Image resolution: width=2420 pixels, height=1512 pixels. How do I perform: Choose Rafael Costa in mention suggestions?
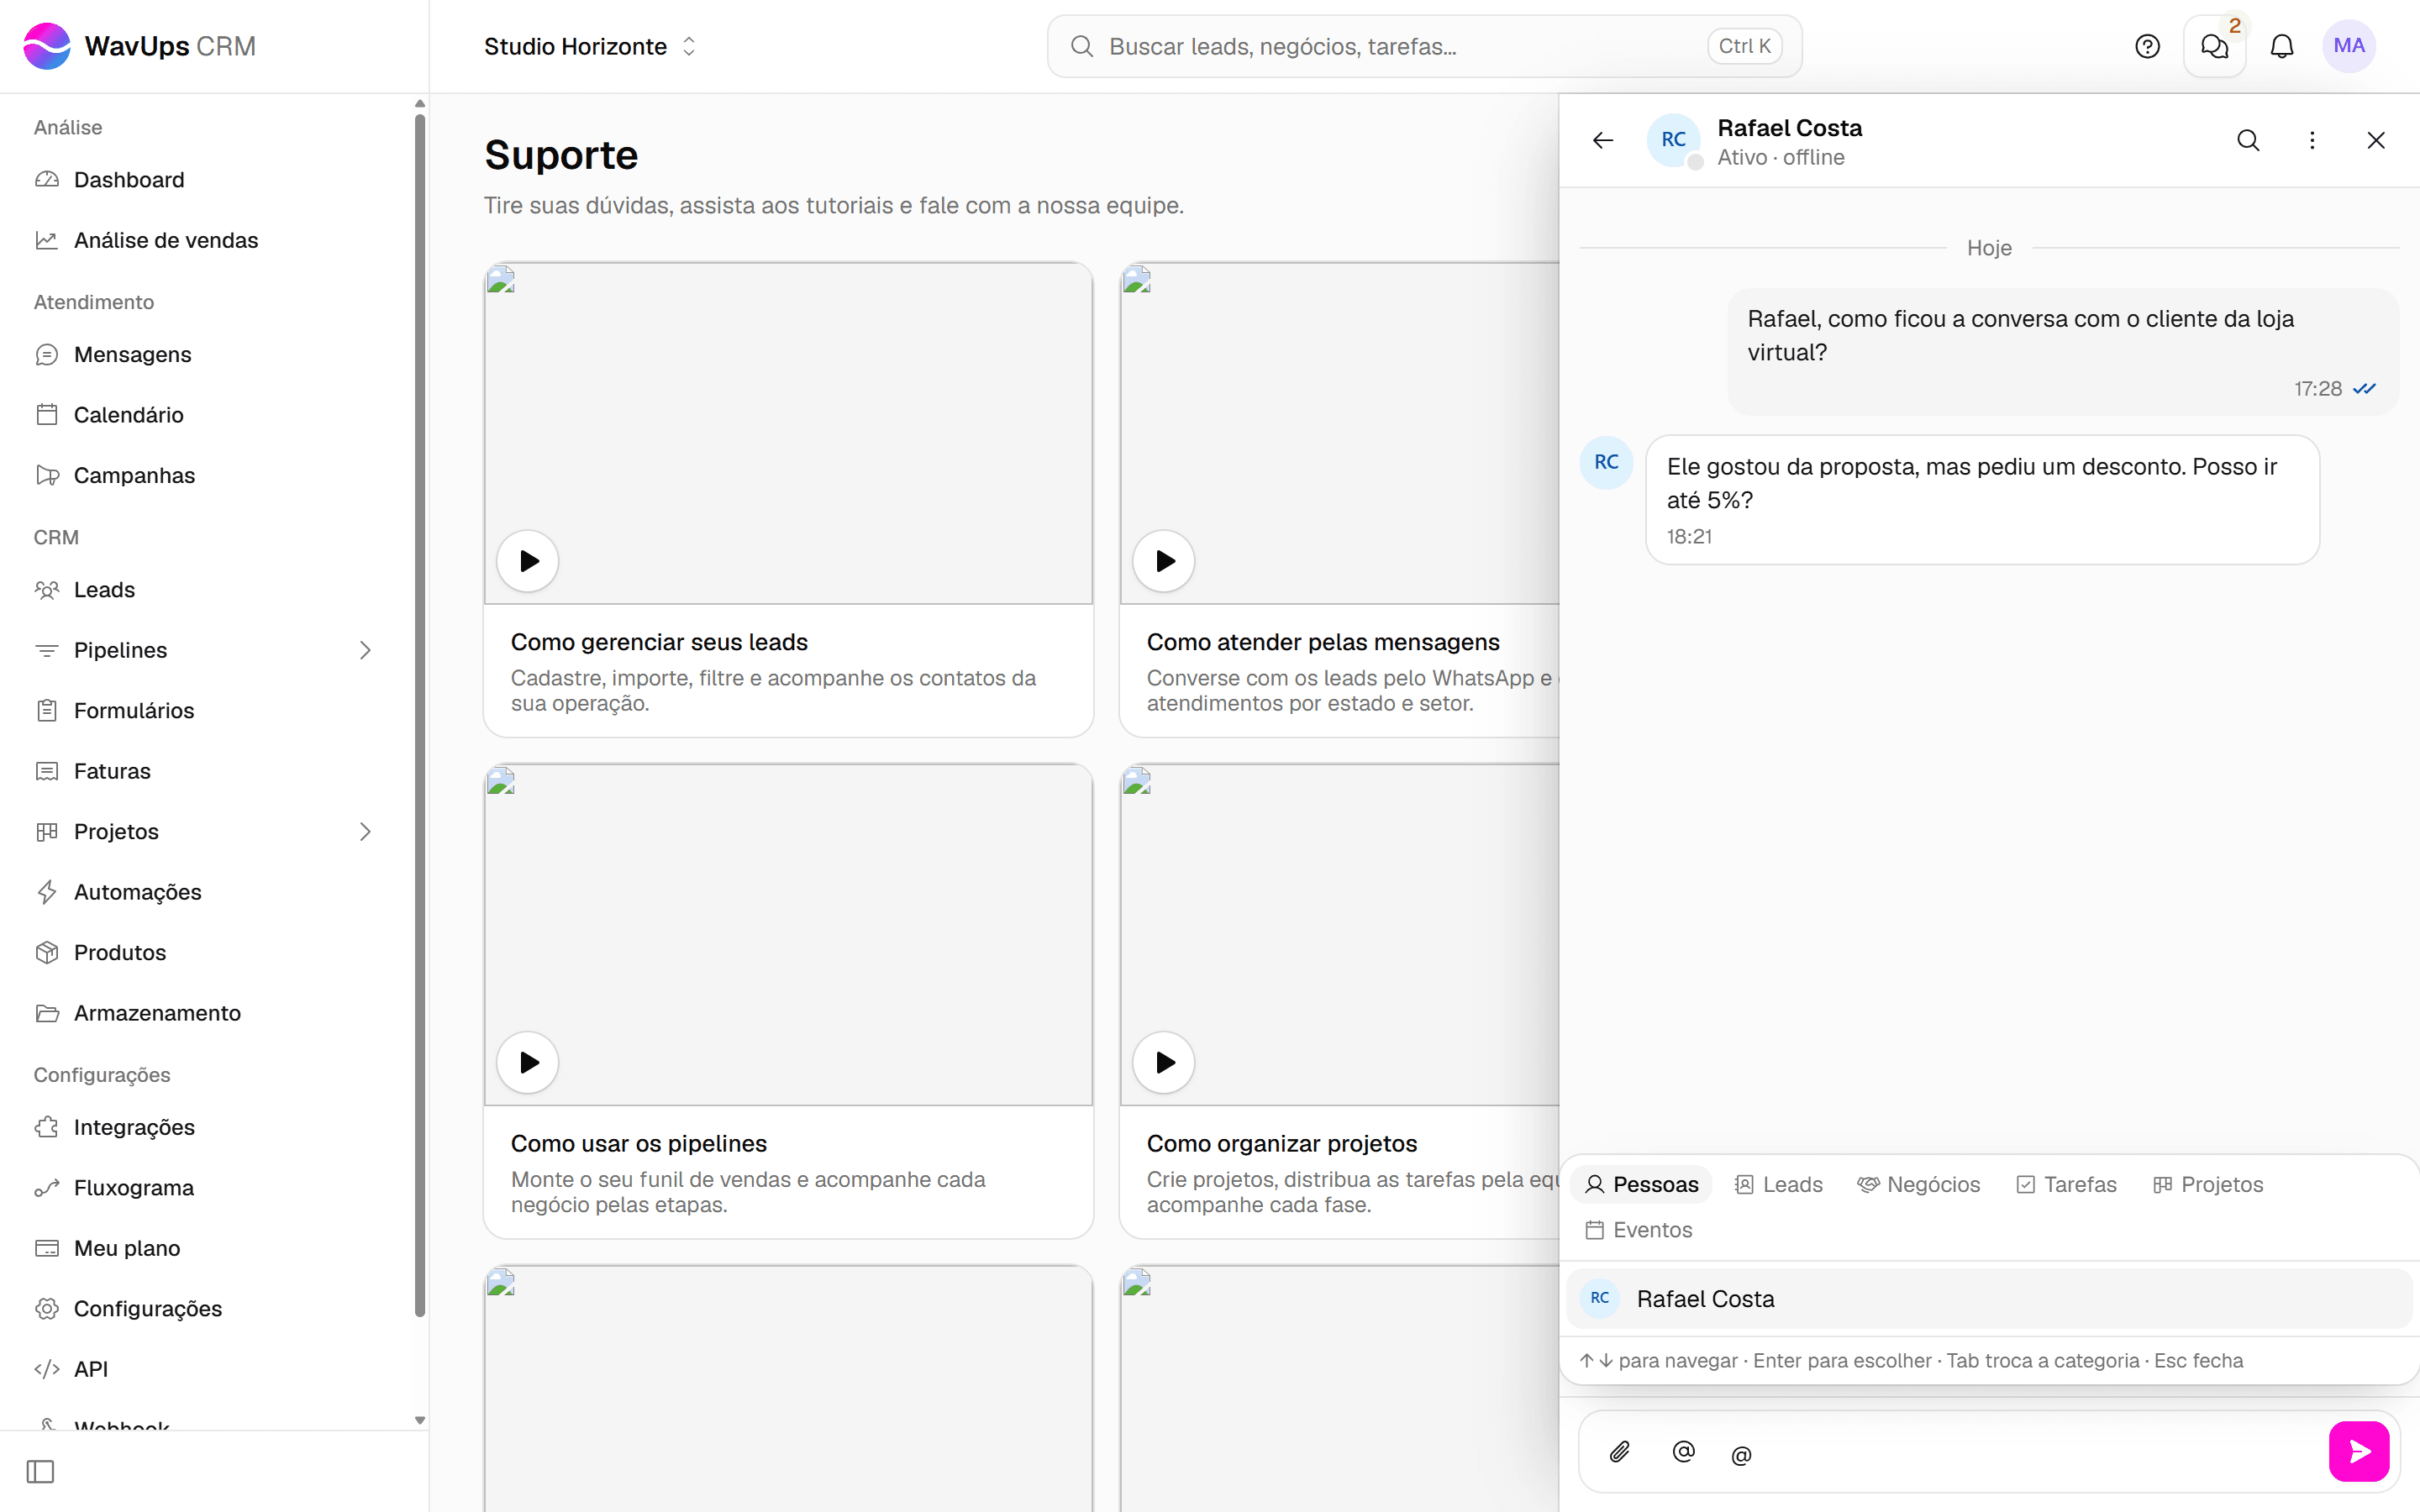coord(1989,1299)
